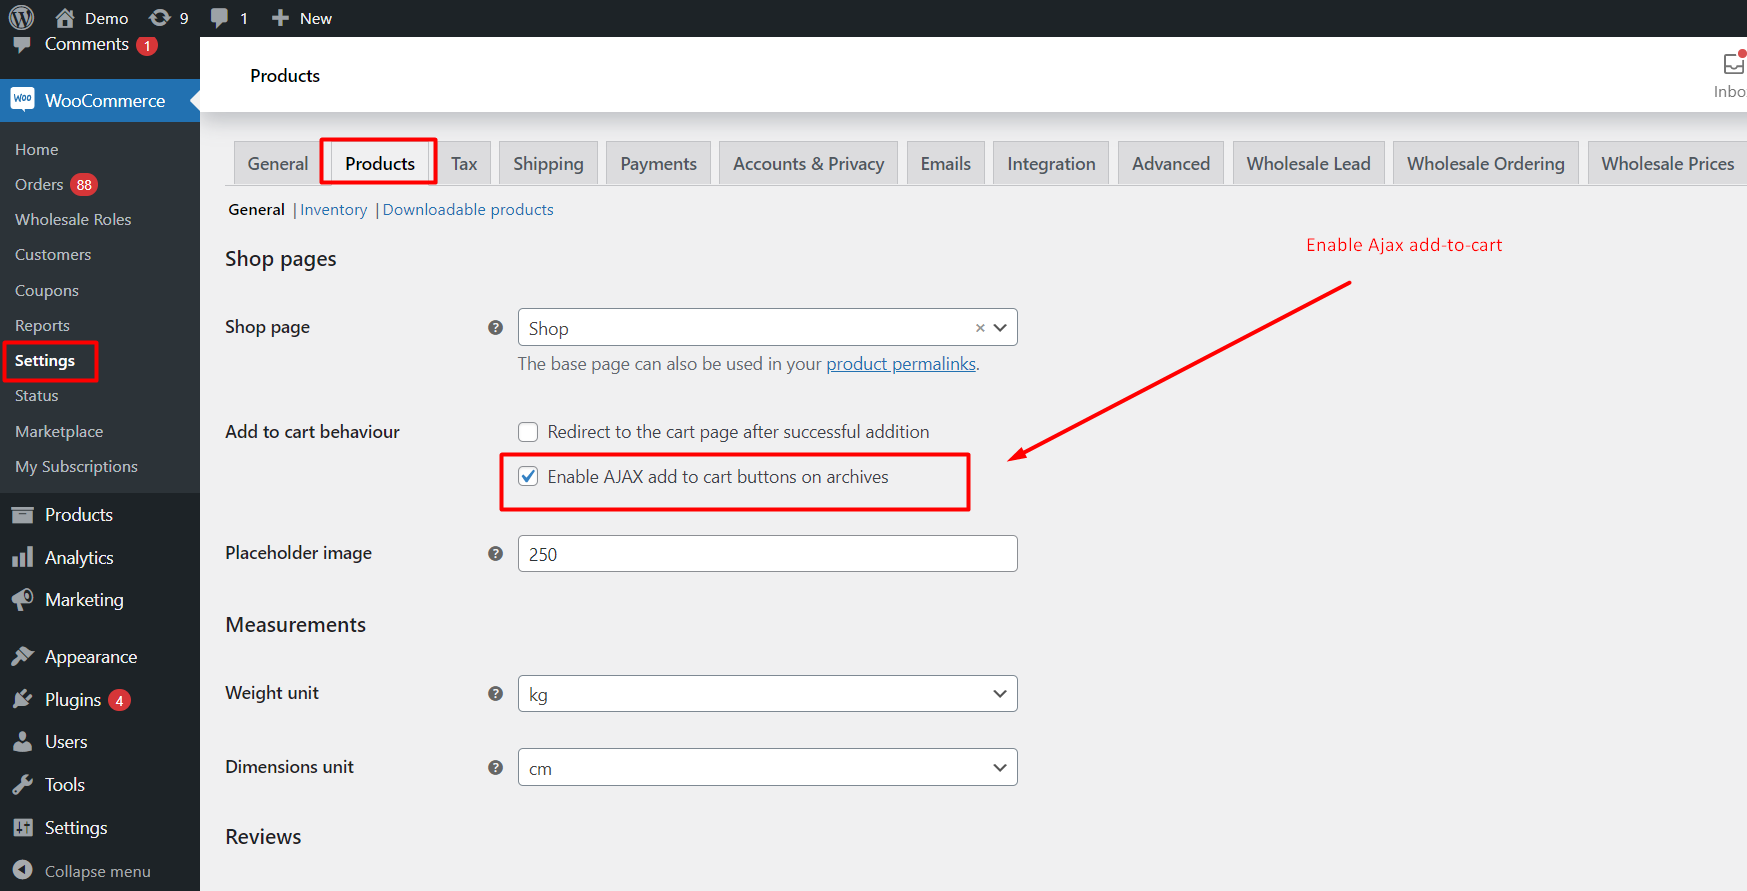Click the WooCommerce Woo logo icon
Viewport: 1747px width, 891px height.
click(x=22, y=99)
